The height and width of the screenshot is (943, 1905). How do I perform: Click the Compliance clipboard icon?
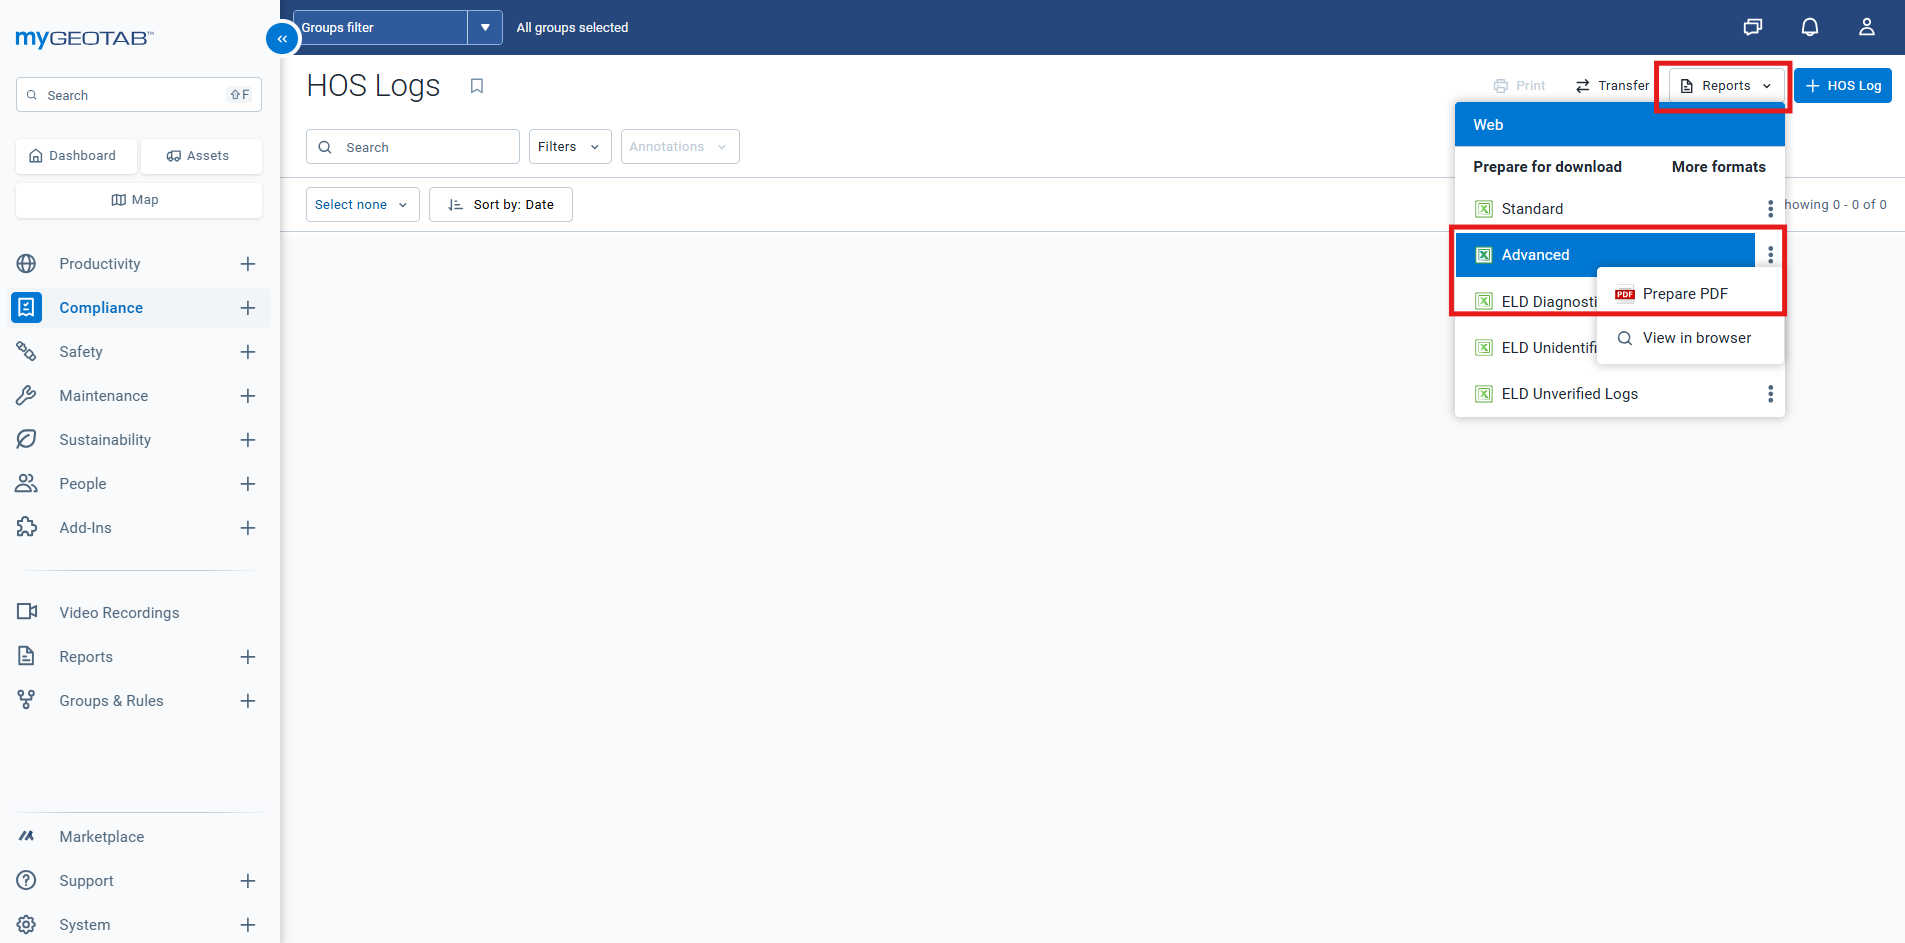pos(27,308)
